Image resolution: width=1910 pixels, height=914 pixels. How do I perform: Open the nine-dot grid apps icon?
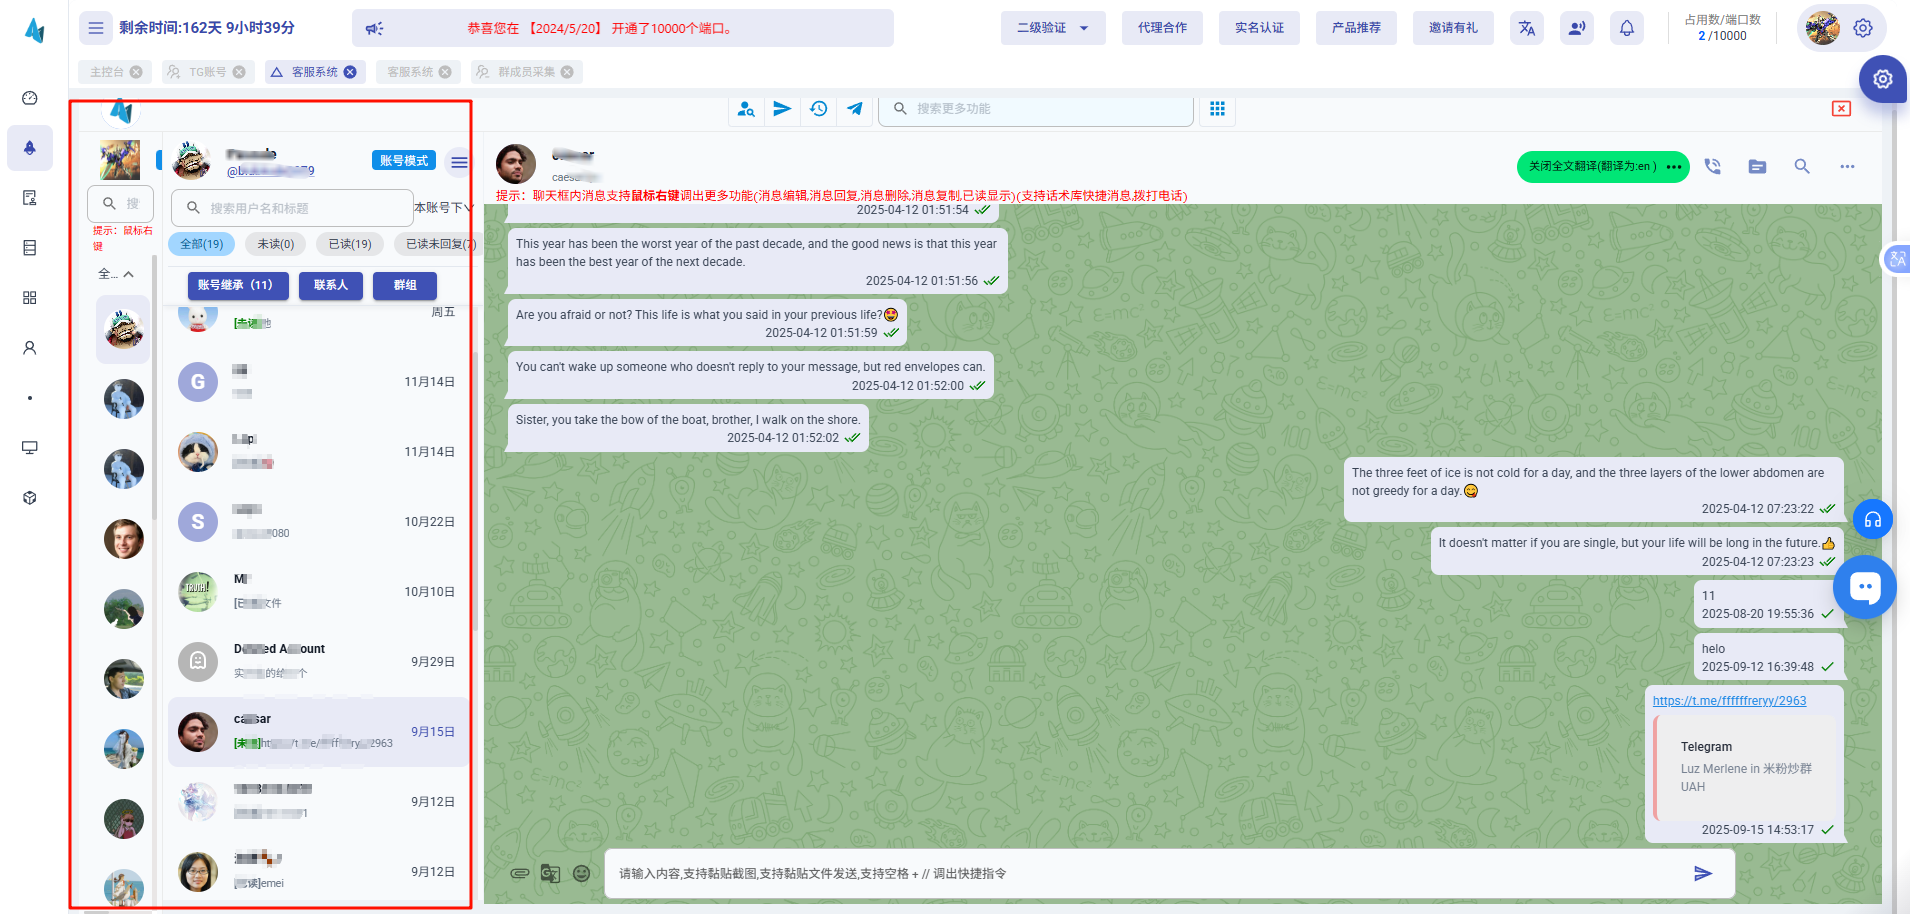pos(1217,109)
